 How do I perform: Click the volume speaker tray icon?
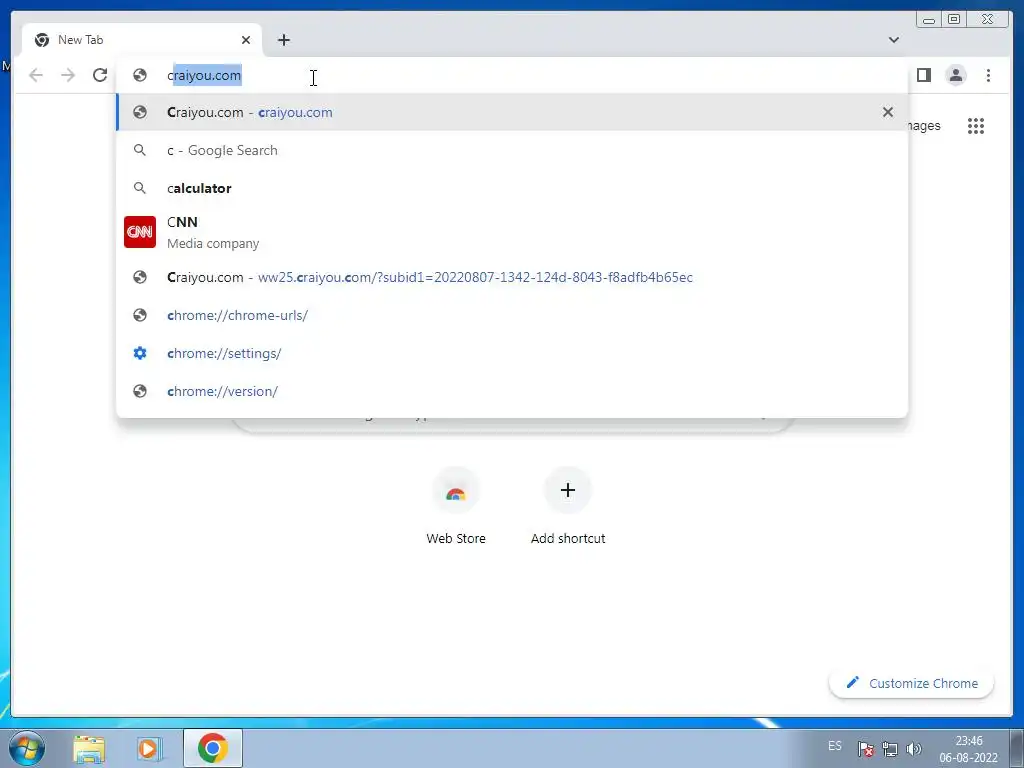pyautogui.click(x=914, y=749)
